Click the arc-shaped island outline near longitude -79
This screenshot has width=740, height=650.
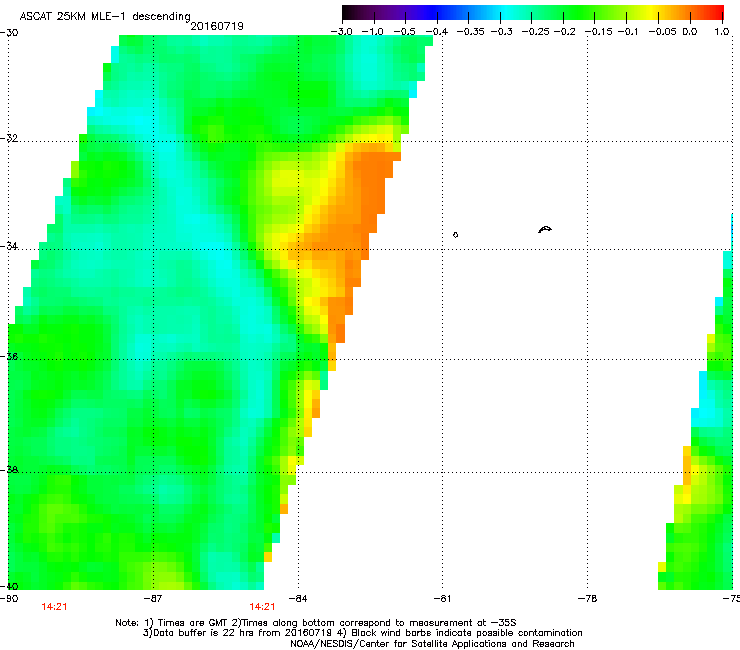click(x=545, y=229)
